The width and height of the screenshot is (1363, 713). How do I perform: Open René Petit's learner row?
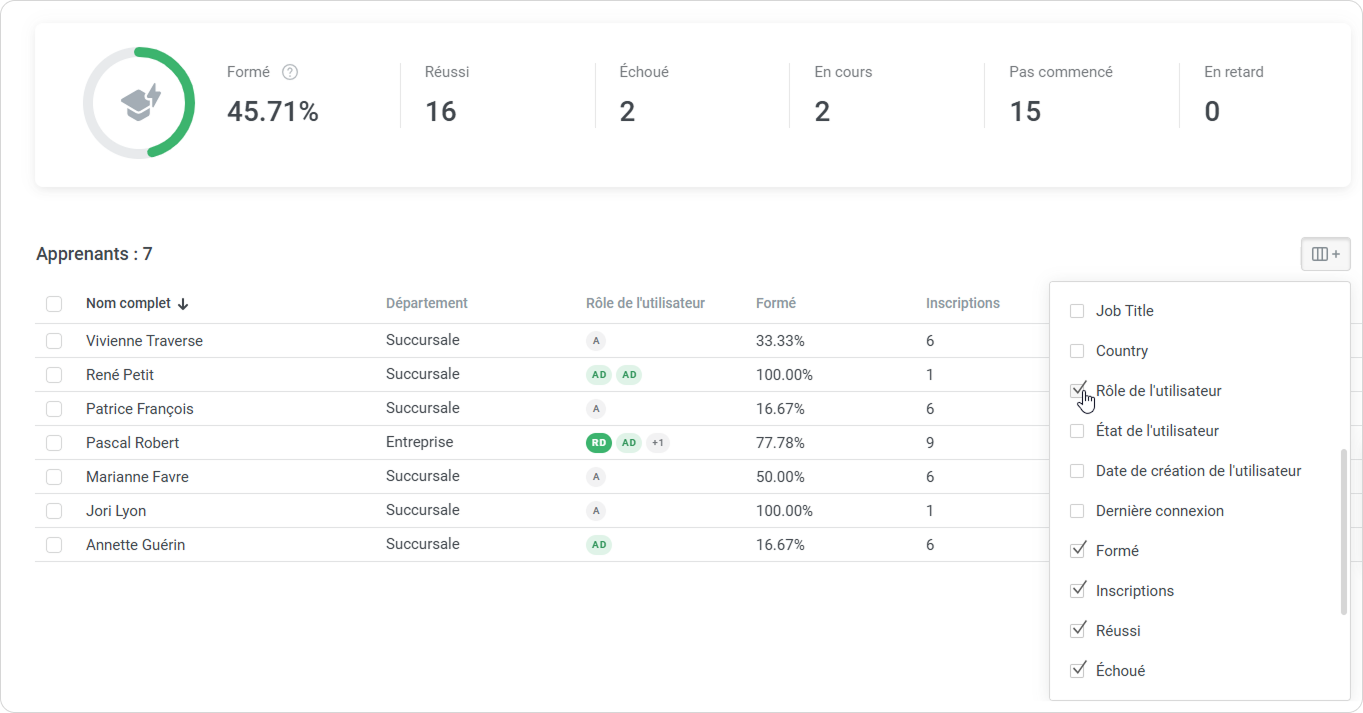120,375
